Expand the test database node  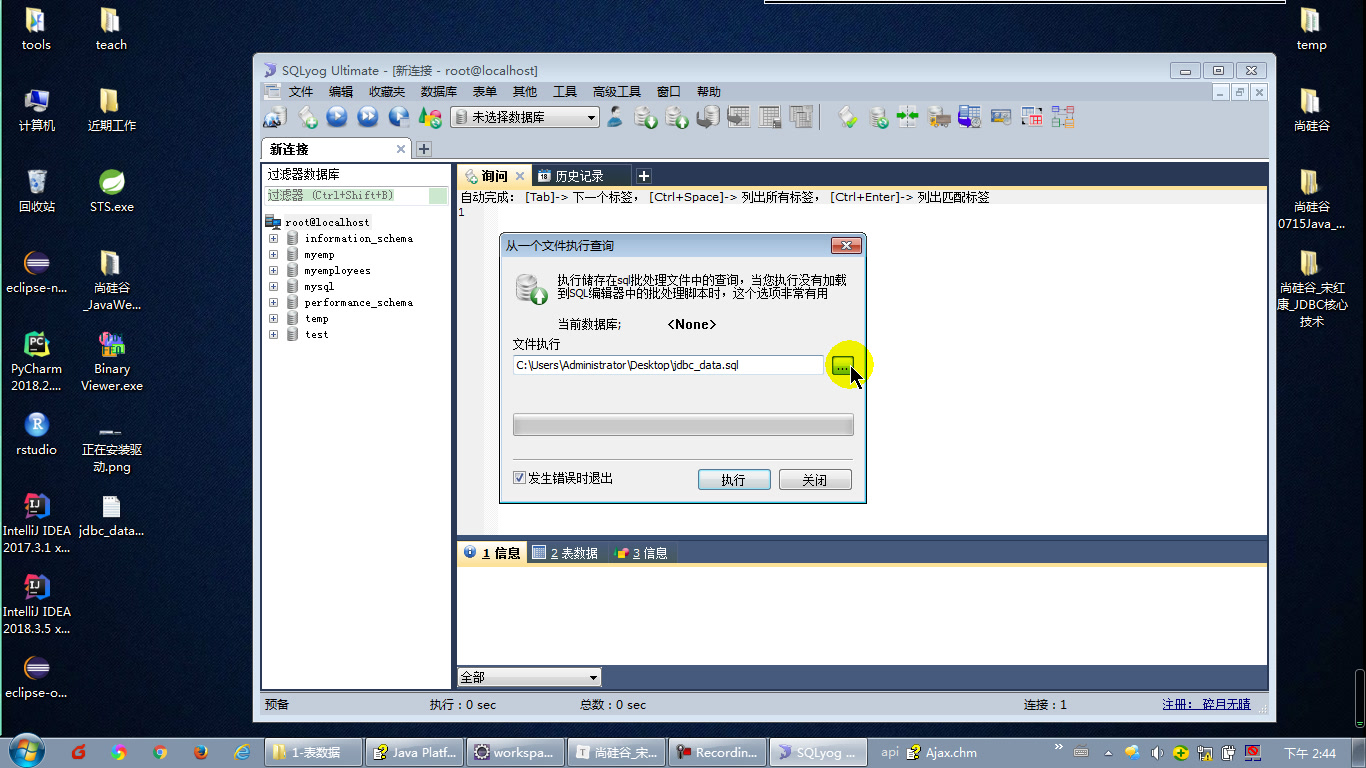273,335
